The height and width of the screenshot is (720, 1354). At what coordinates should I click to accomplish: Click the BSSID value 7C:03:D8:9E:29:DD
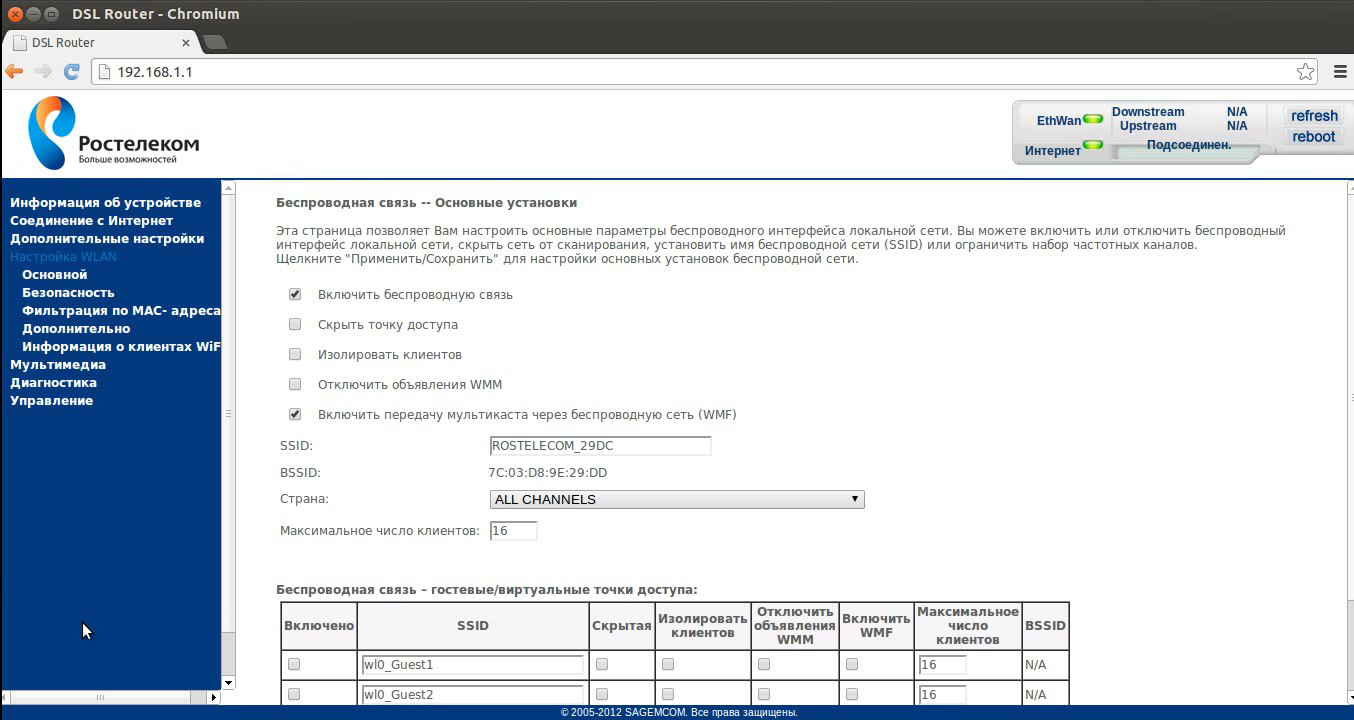click(548, 473)
